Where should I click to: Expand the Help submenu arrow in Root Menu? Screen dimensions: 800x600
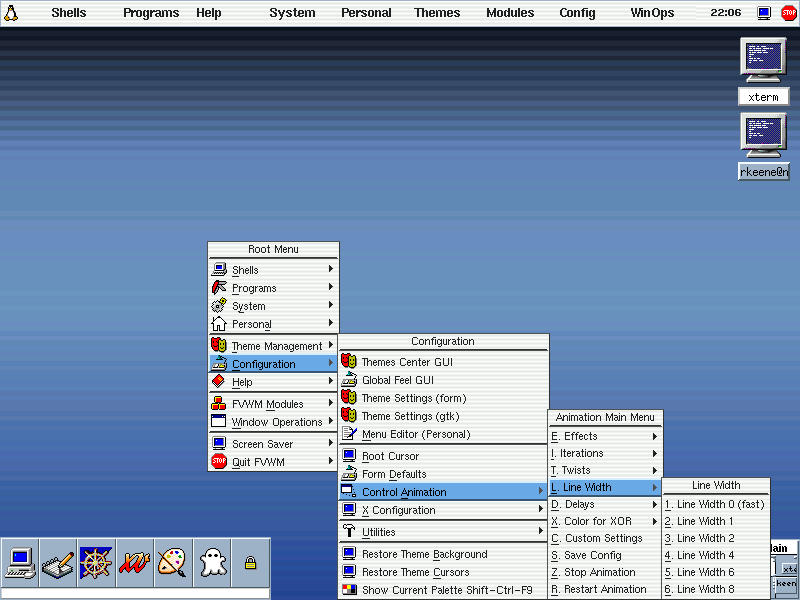(331, 381)
